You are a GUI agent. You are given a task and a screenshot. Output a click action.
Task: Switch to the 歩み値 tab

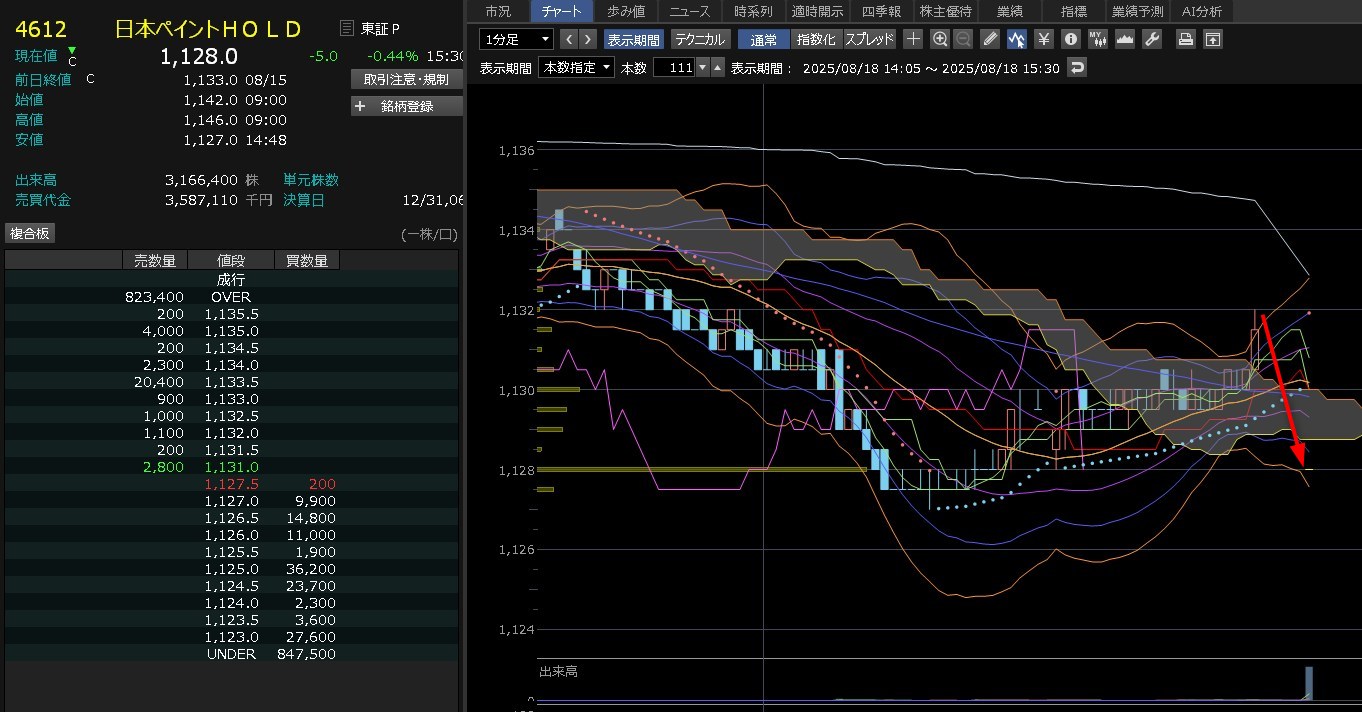tap(626, 11)
